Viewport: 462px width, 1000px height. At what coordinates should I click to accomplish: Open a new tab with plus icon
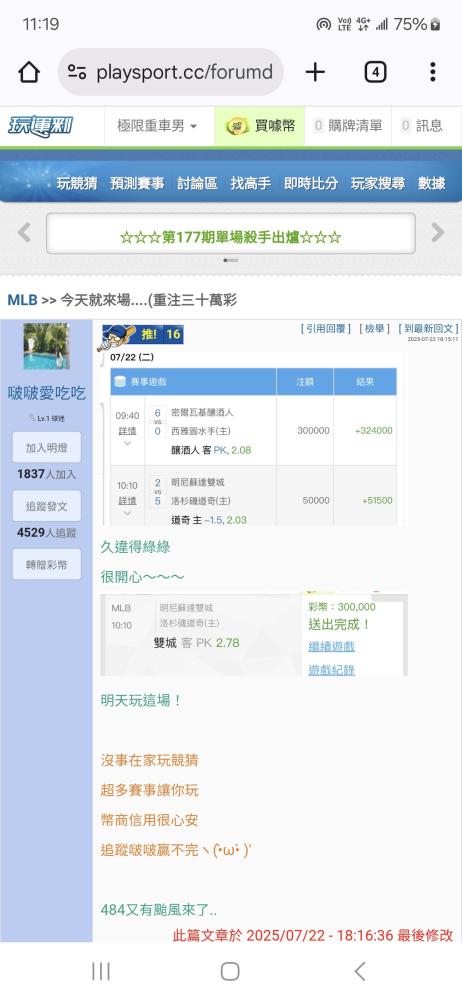click(315, 72)
